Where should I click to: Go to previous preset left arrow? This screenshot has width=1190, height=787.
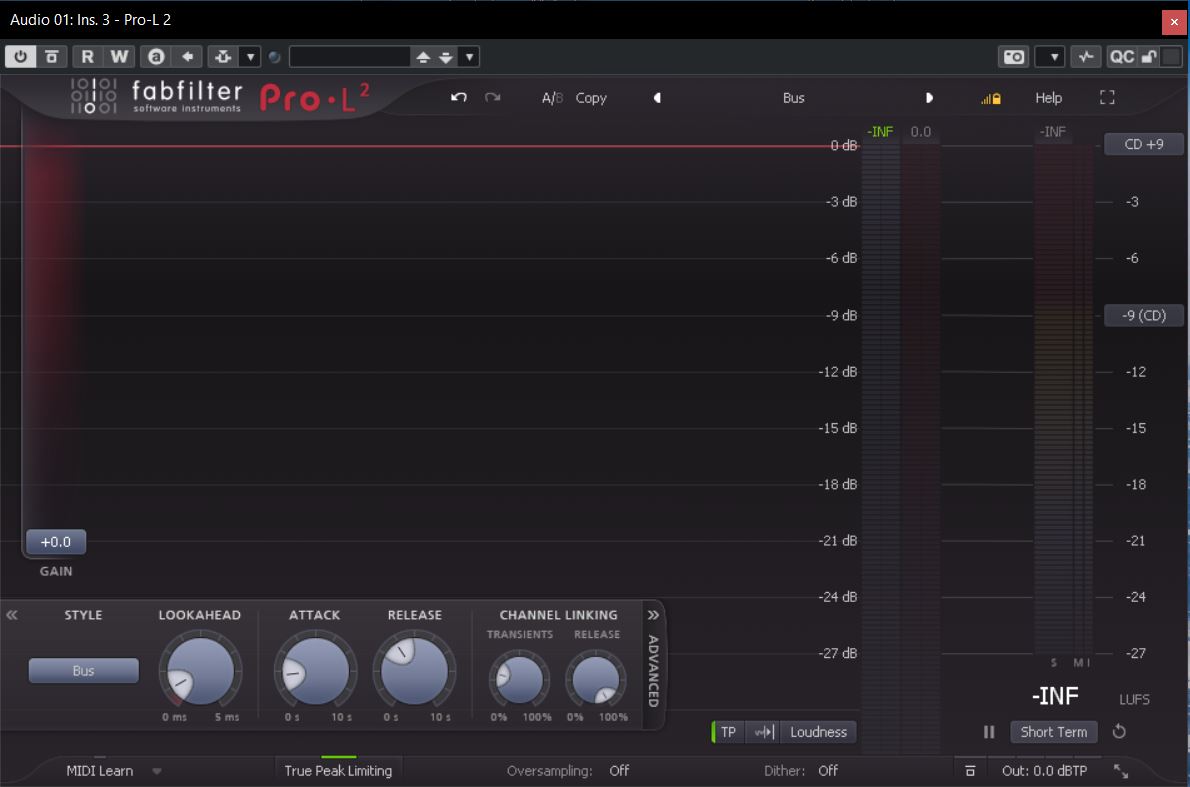point(657,98)
